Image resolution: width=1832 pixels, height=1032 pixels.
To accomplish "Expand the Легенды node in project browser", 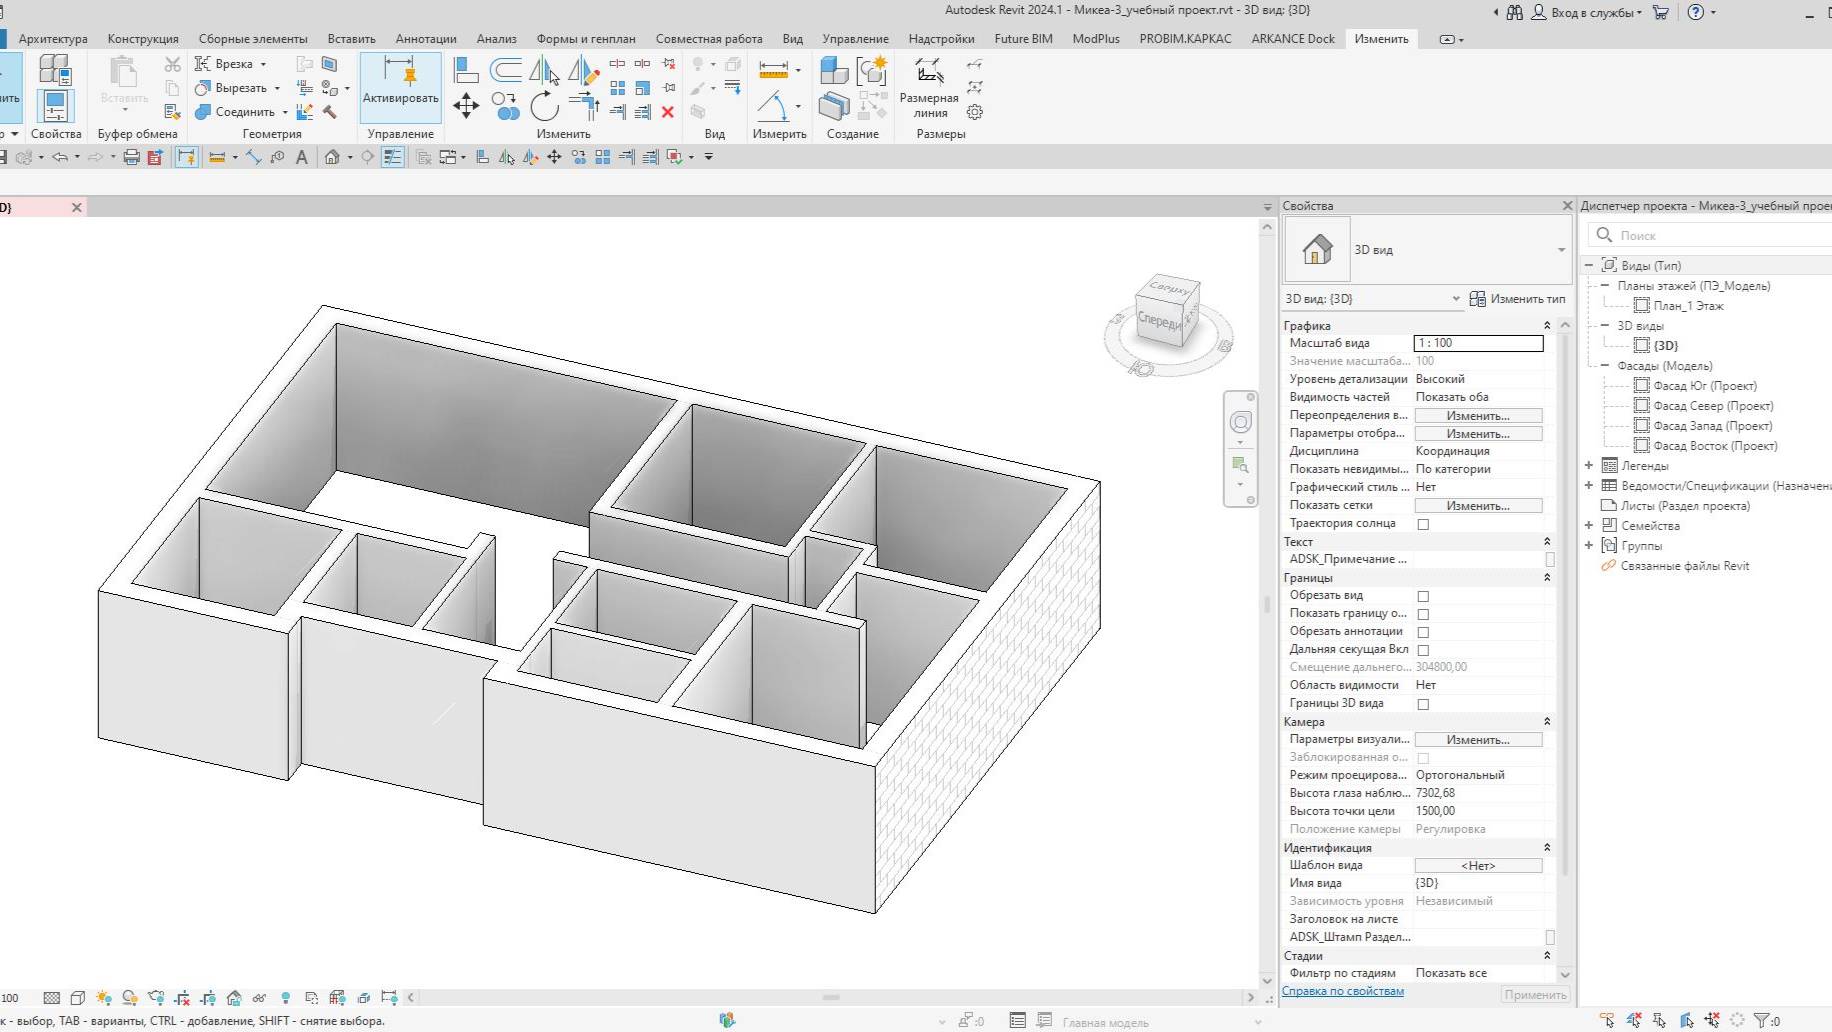I will [1589, 465].
